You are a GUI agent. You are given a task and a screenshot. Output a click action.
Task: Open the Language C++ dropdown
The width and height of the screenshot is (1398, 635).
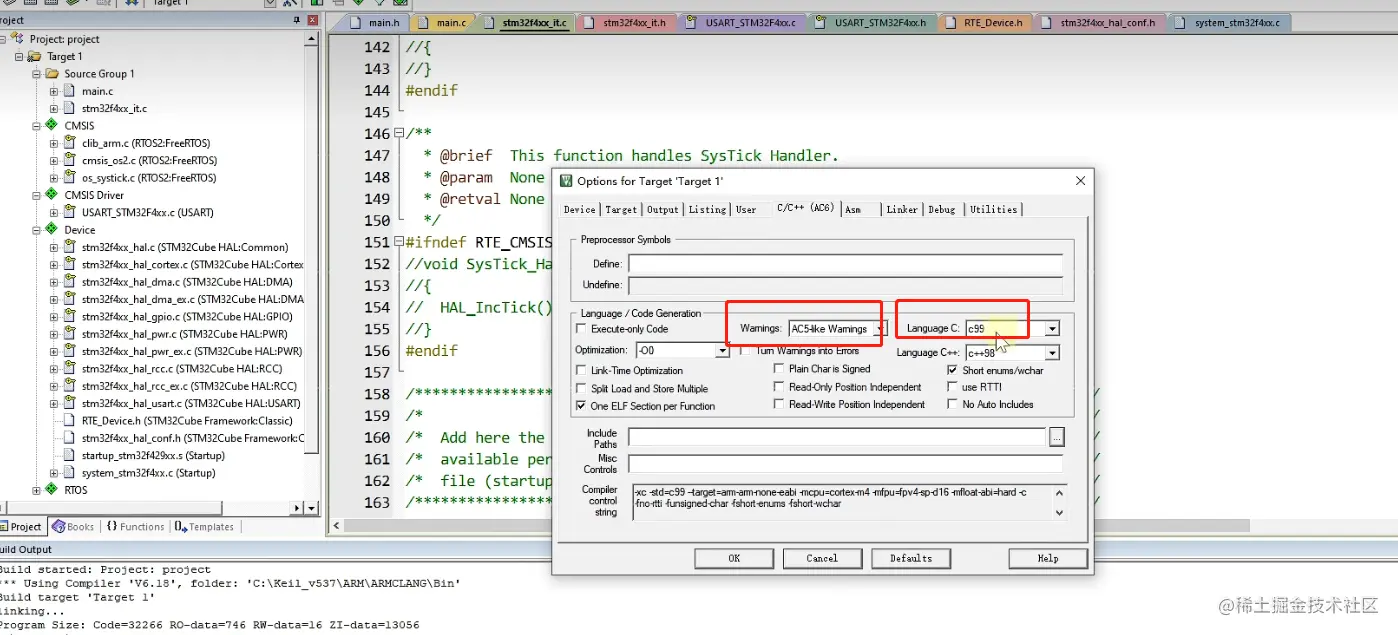(1052, 353)
